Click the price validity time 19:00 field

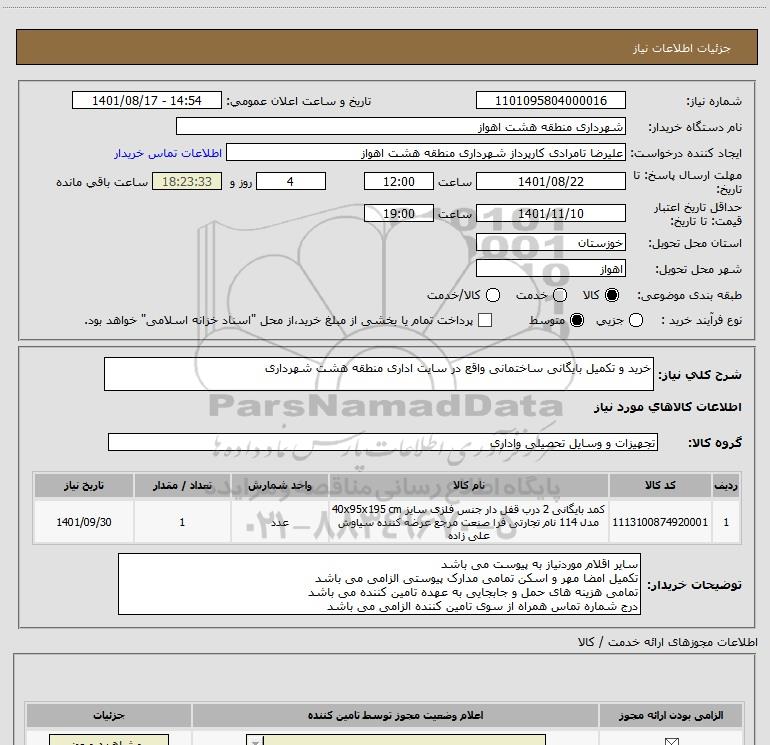pos(399,214)
